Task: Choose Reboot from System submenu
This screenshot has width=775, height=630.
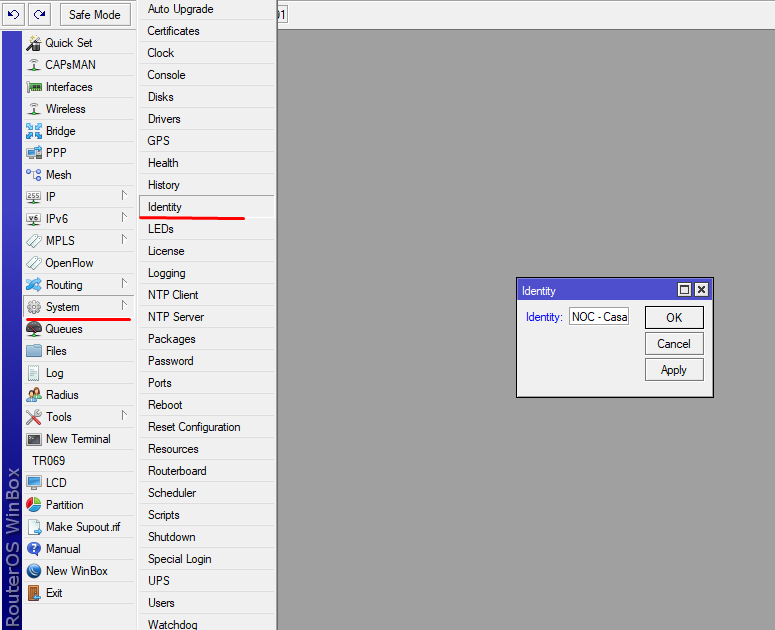Action: 207,405
